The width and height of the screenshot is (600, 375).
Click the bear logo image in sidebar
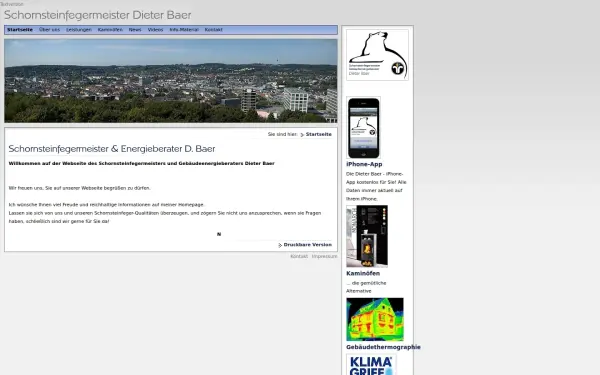(377, 55)
